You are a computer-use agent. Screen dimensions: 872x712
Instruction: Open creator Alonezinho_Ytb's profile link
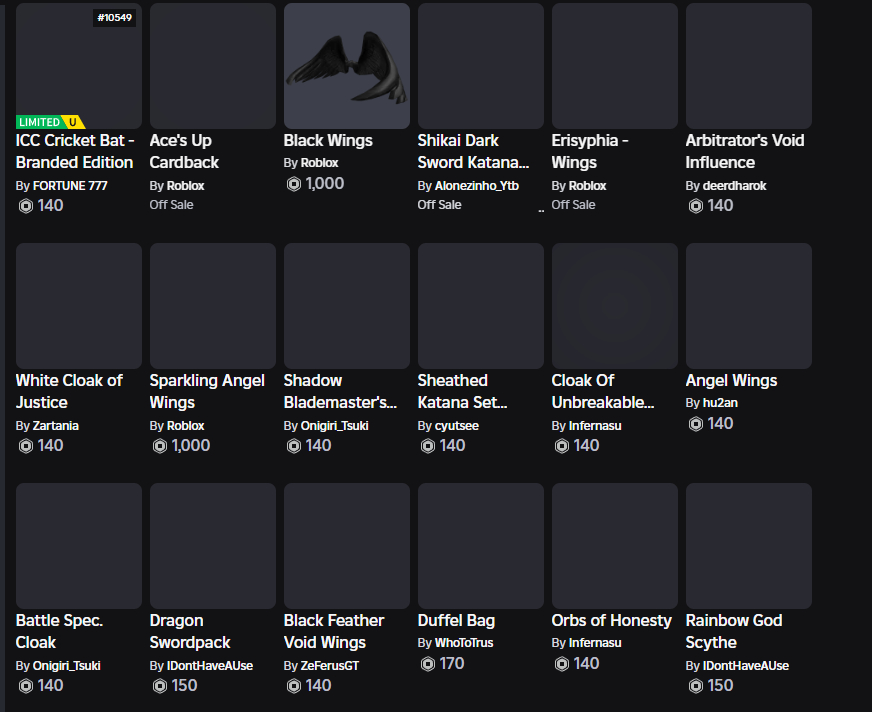pos(477,186)
